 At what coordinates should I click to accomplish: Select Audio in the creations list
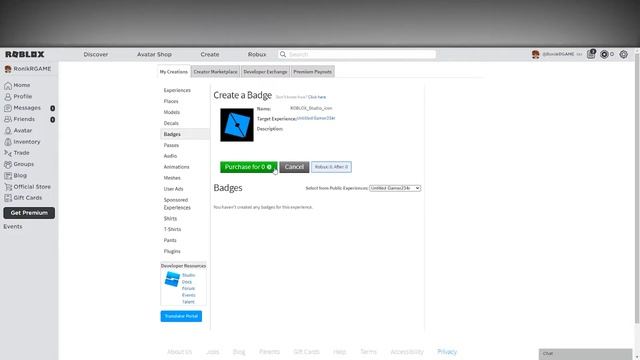170,156
